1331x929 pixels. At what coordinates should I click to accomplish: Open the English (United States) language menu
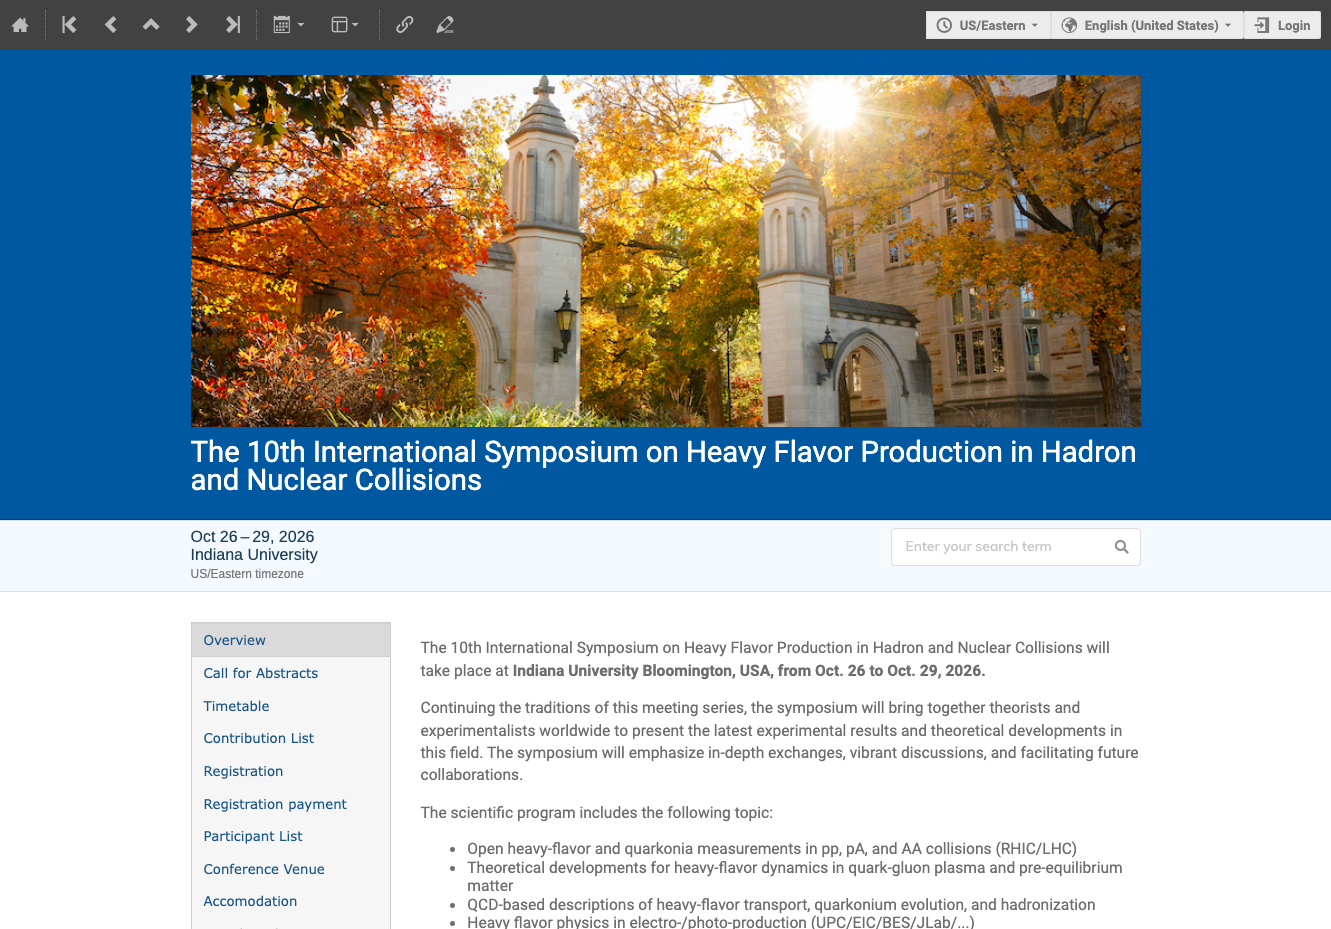[x=1147, y=25]
